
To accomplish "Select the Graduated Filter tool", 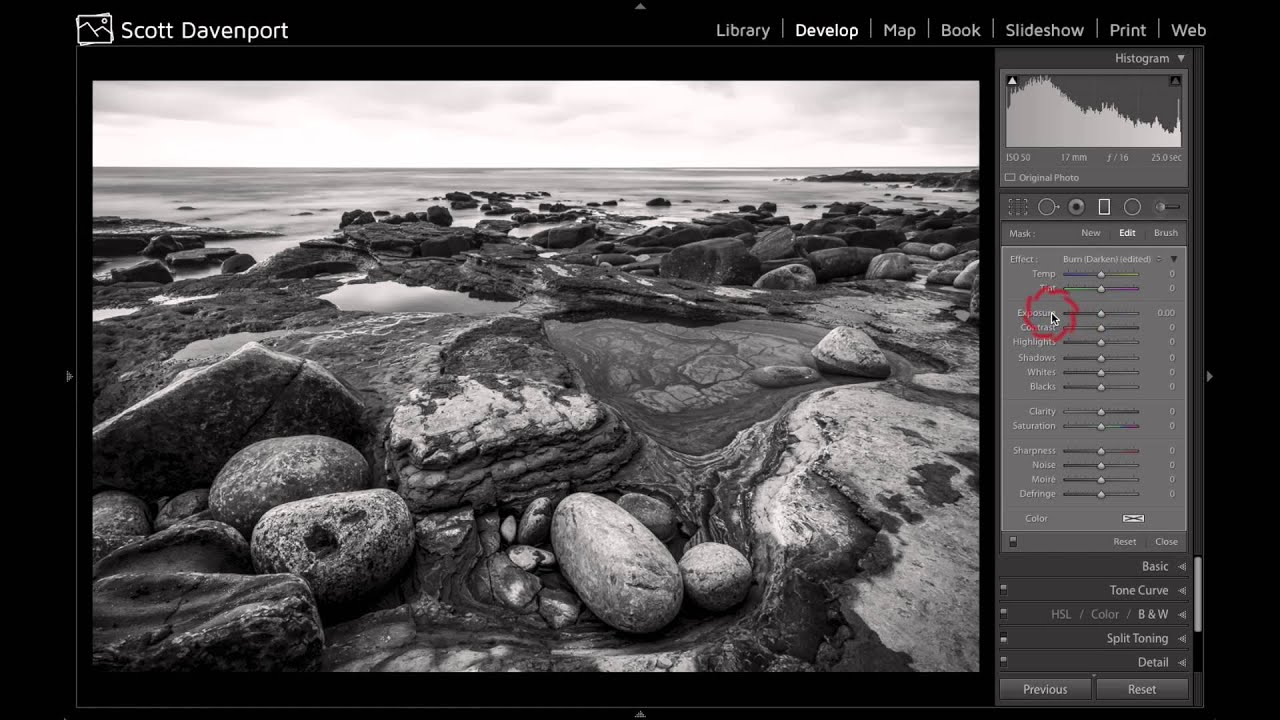I will click(x=1104, y=207).
